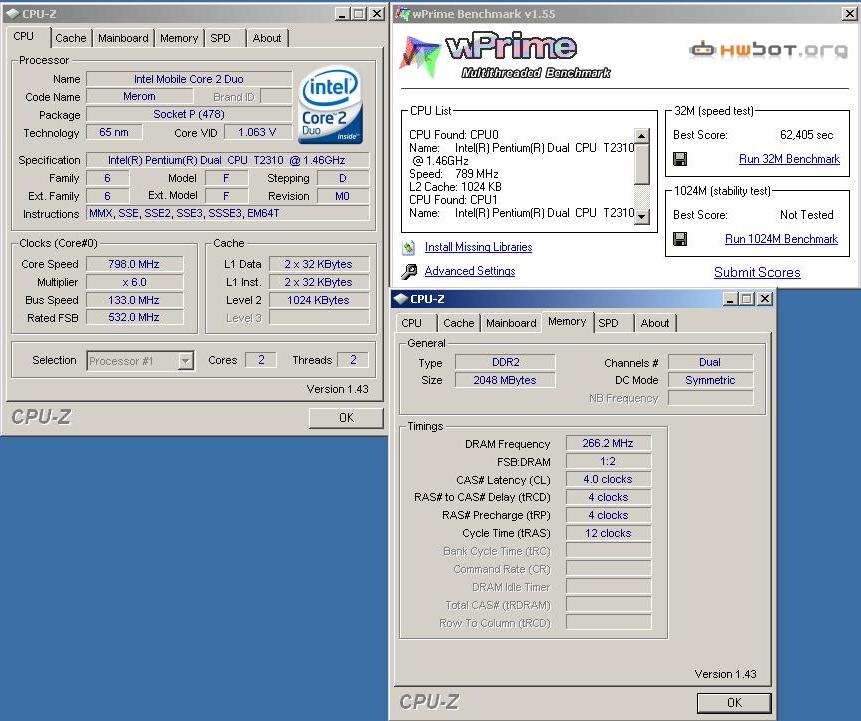
Task: Click the Core VID value 1.063 V
Action: click(x=257, y=132)
